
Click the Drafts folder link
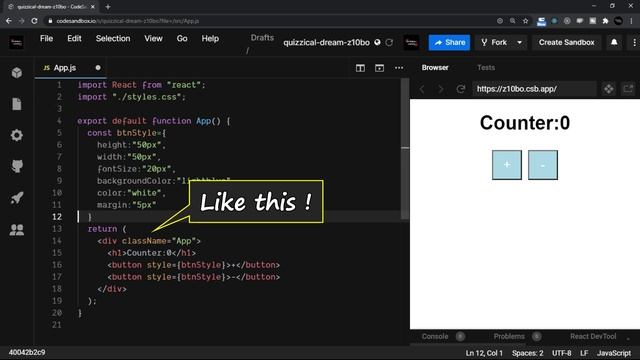262,38
